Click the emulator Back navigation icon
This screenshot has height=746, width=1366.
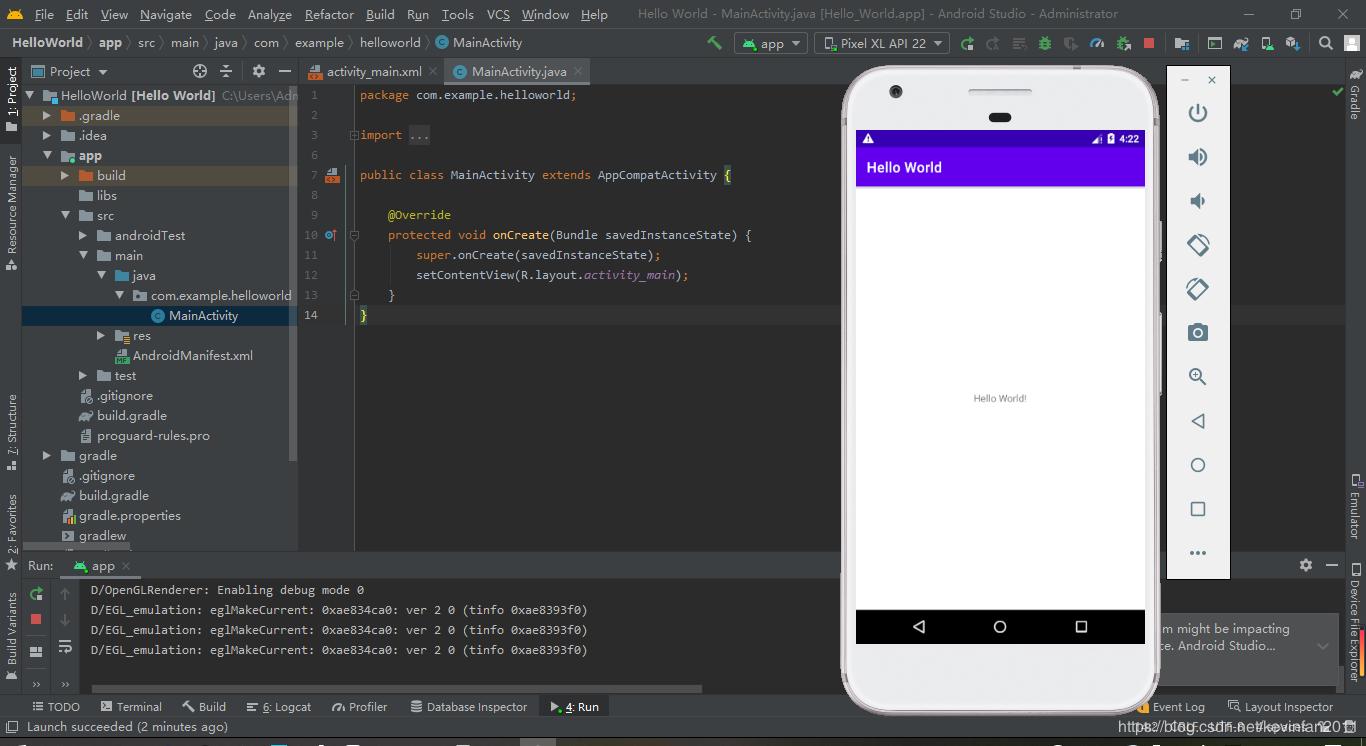1198,421
